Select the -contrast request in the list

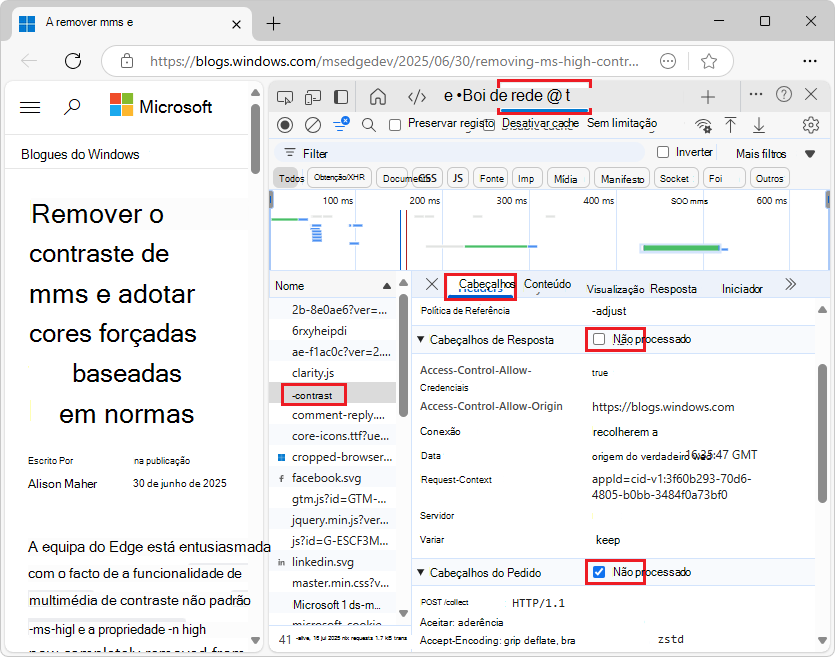(313, 394)
